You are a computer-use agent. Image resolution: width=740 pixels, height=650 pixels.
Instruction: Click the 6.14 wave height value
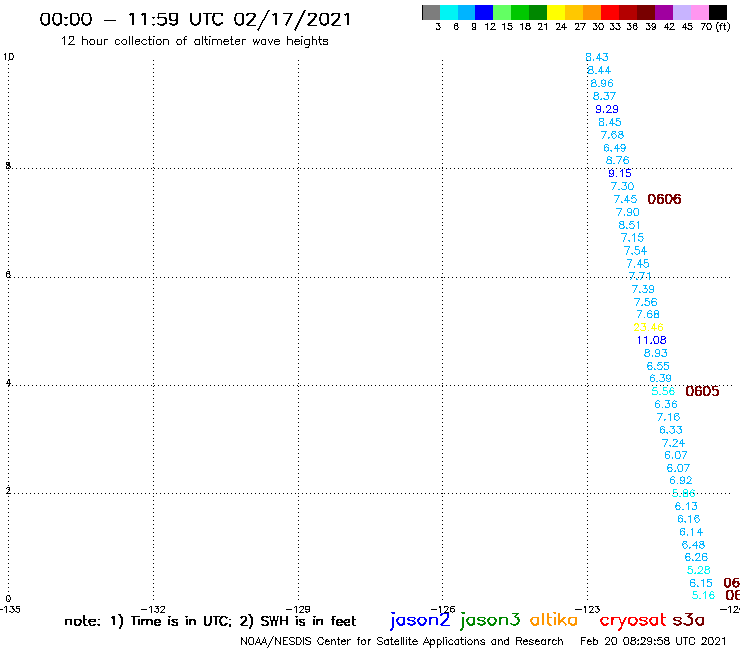point(691,532)
